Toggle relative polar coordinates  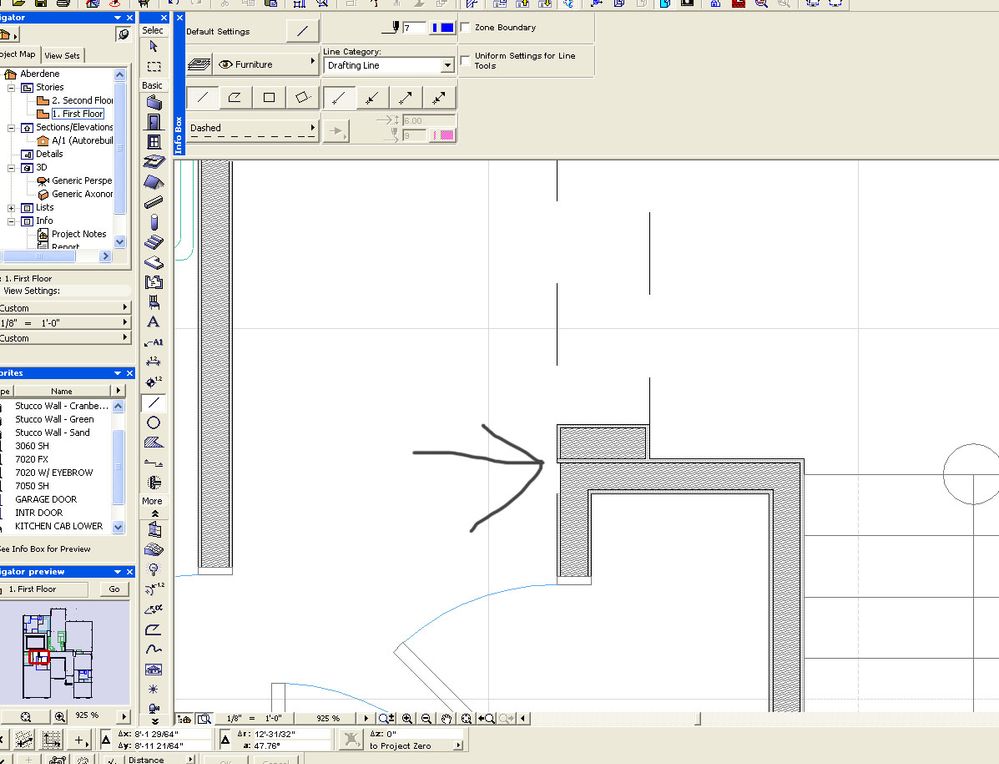pos(225,740)
